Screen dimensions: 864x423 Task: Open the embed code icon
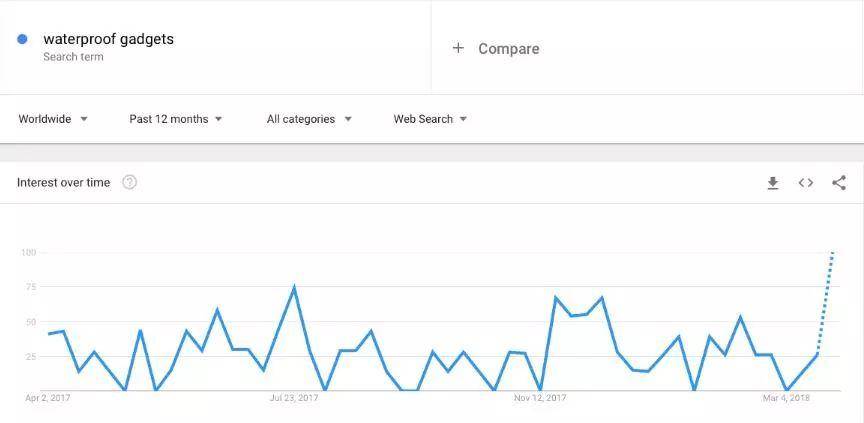click(x=805, y=183)
